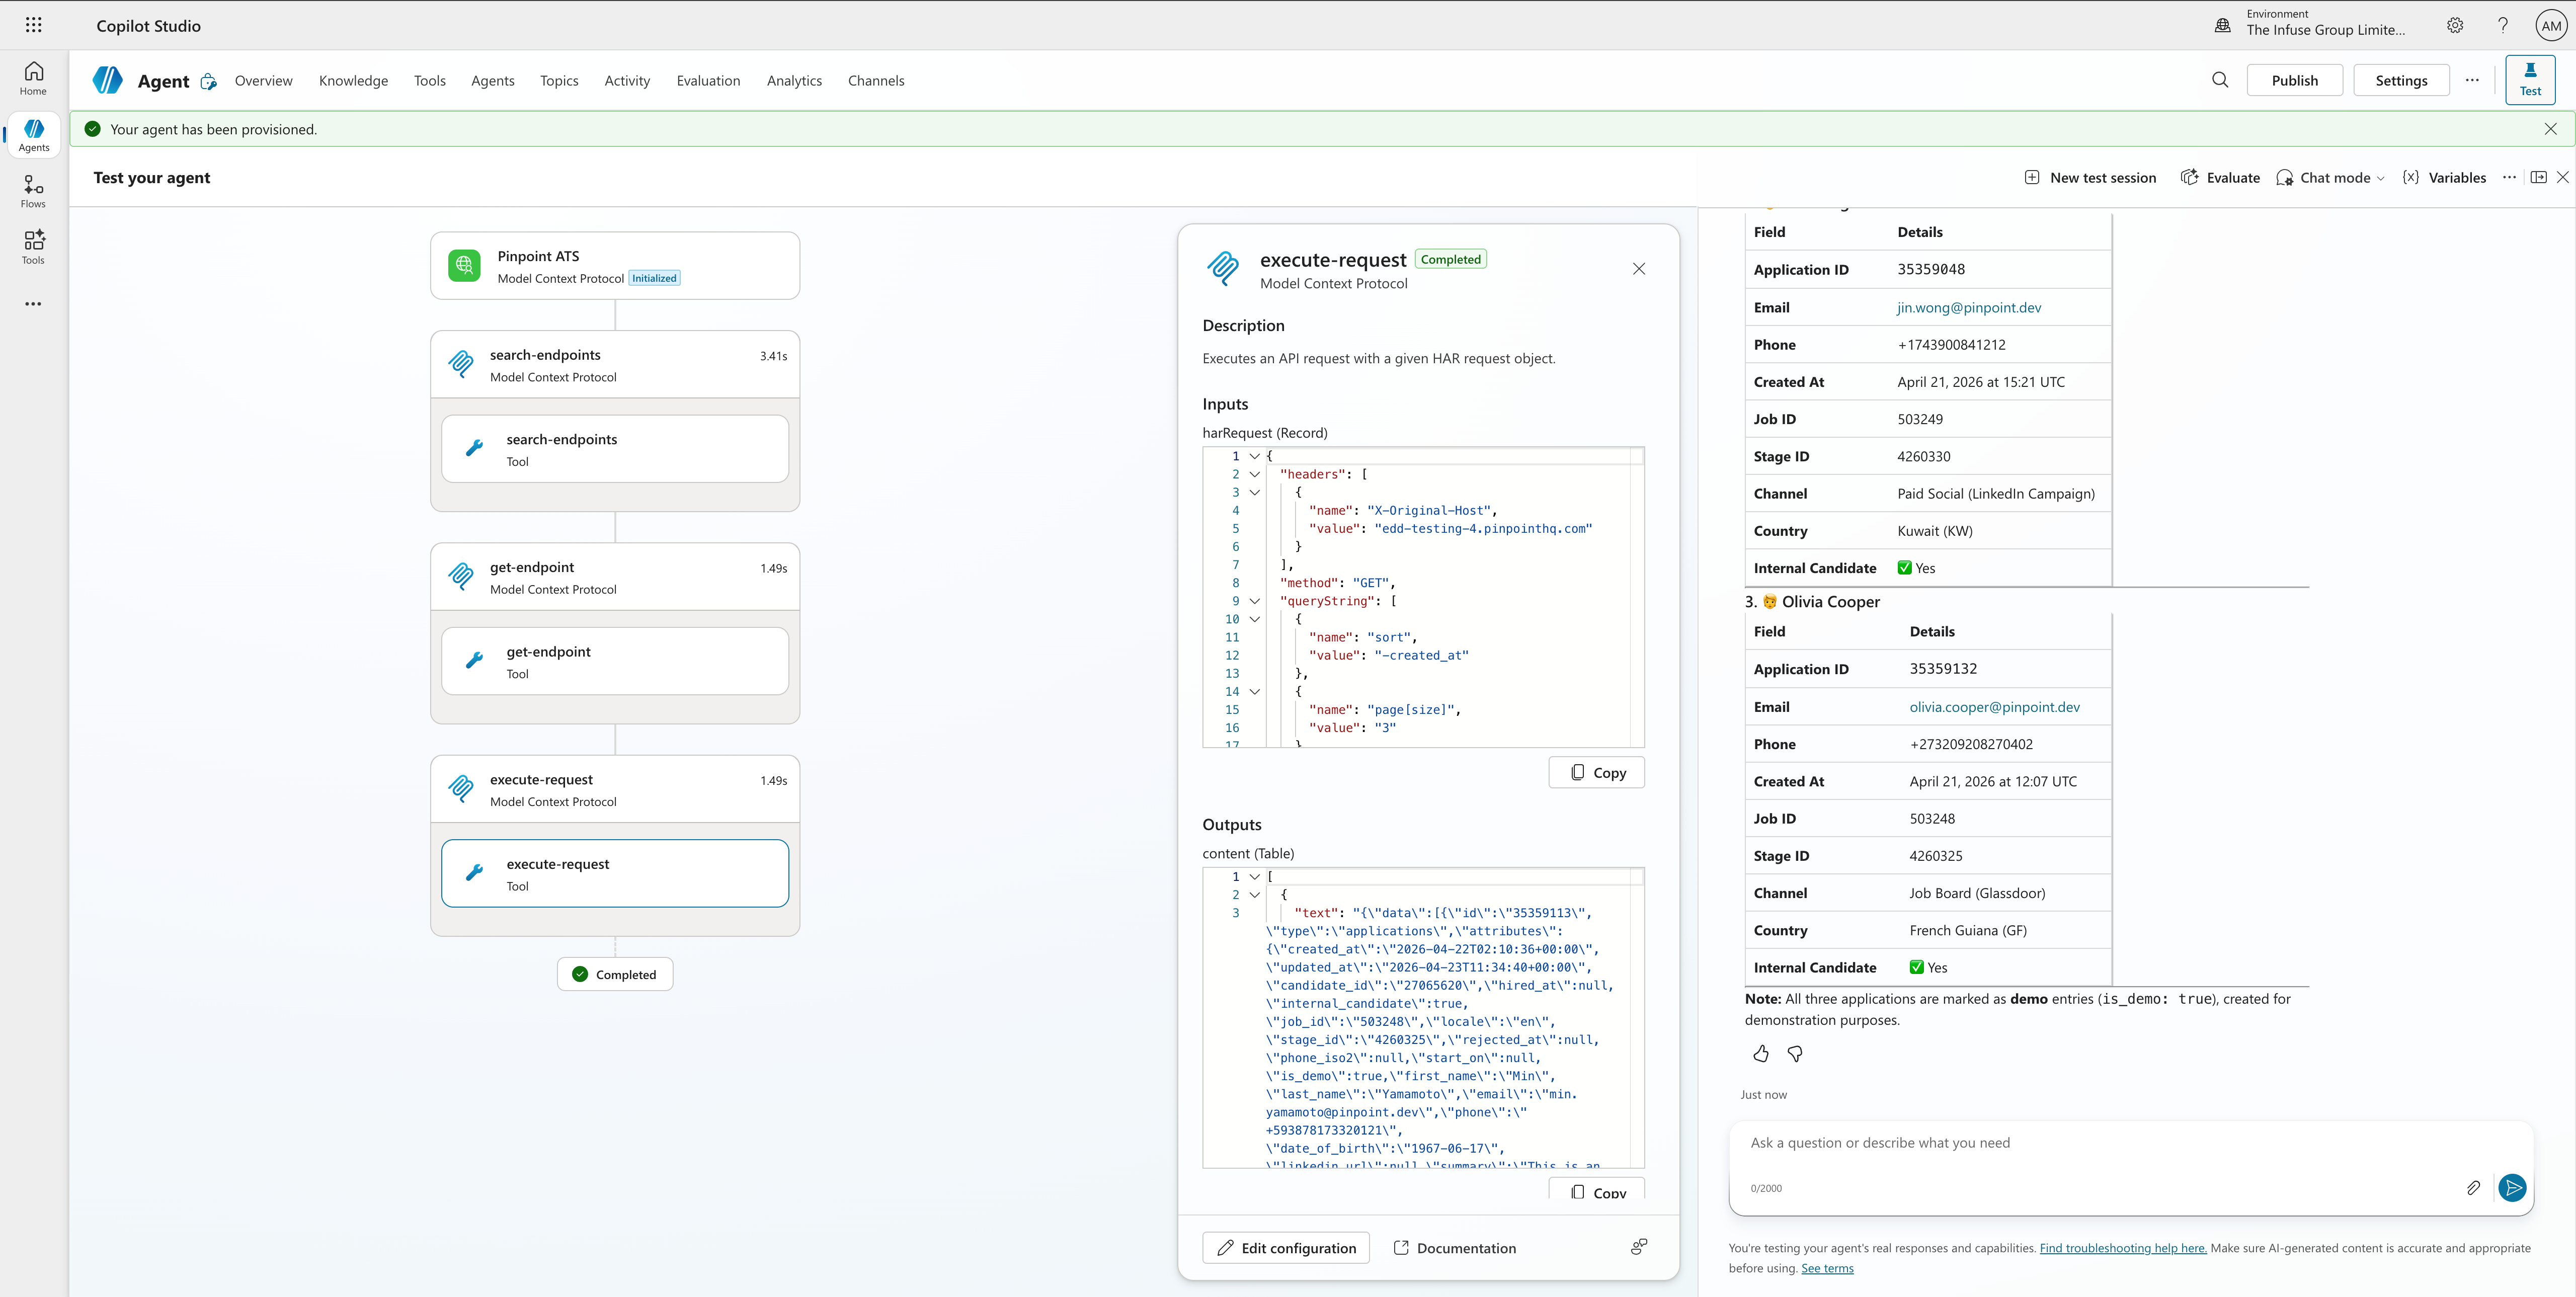The height and width of the screenshot is (1297, 2576).
Task: Select the get-endpoint Tool card
Action: click(x=615, y=661)
